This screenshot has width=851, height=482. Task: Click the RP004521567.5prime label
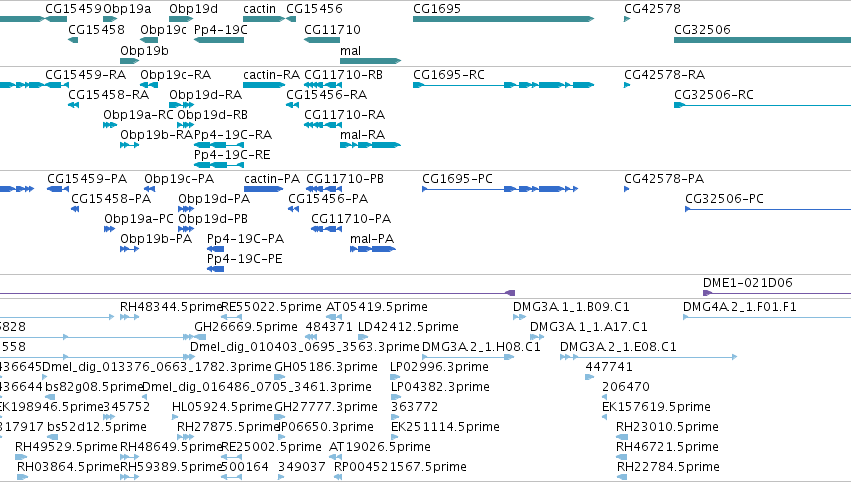pyautogui.click(x=401, y=466)
